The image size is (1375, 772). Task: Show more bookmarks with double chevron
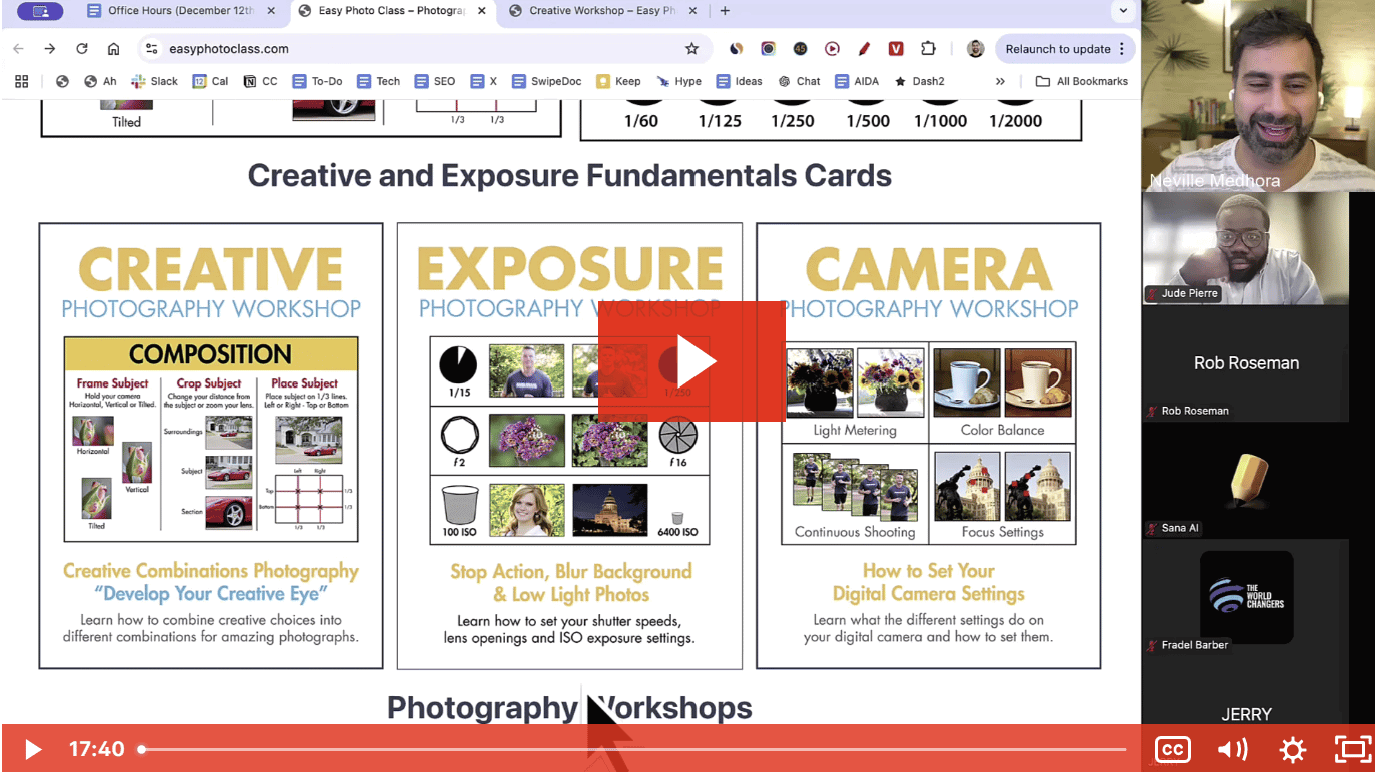[x=1000, y=81]
